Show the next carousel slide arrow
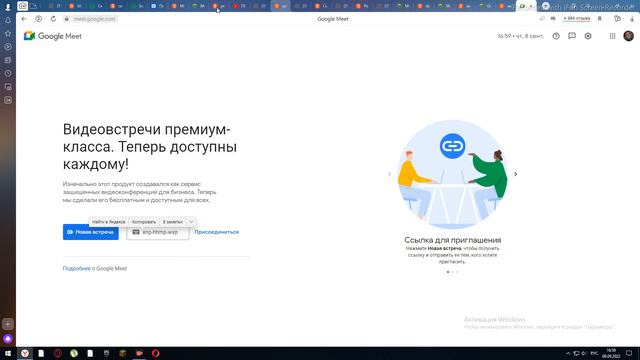Viewport: 640px width, 360px height. click(x=516, y=174)
